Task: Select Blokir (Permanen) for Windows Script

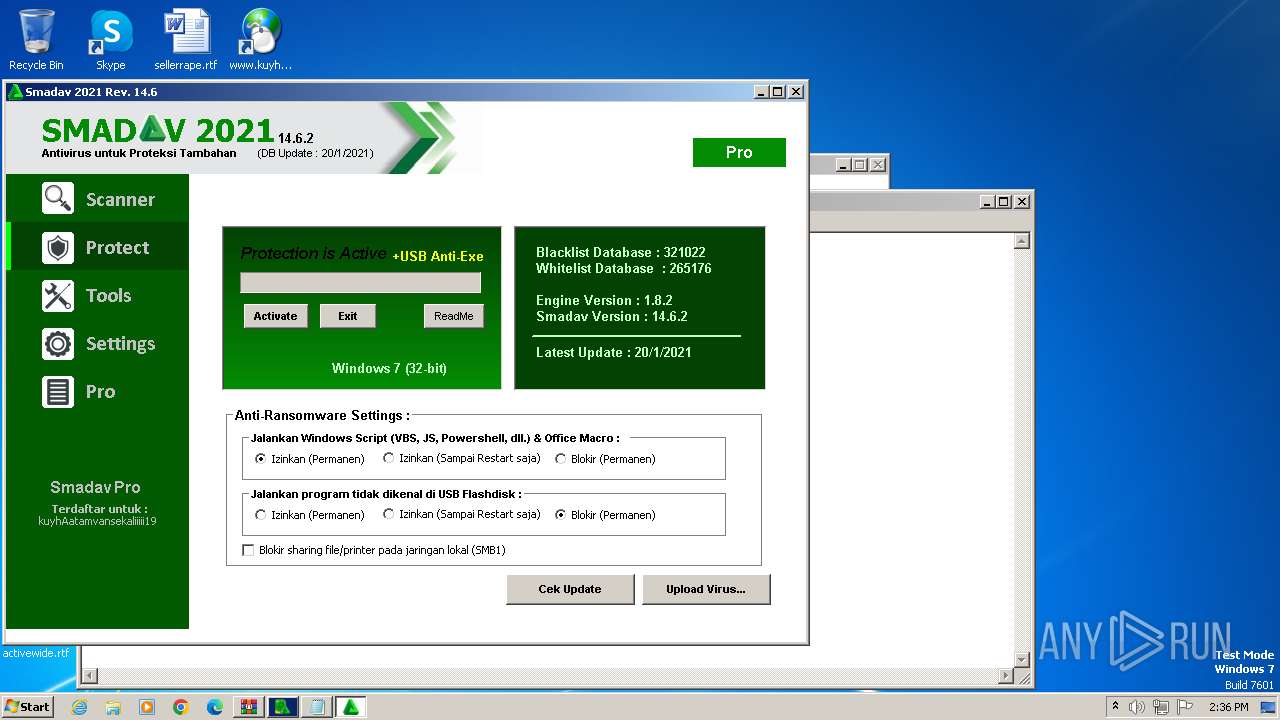Action: click(561, 459)
